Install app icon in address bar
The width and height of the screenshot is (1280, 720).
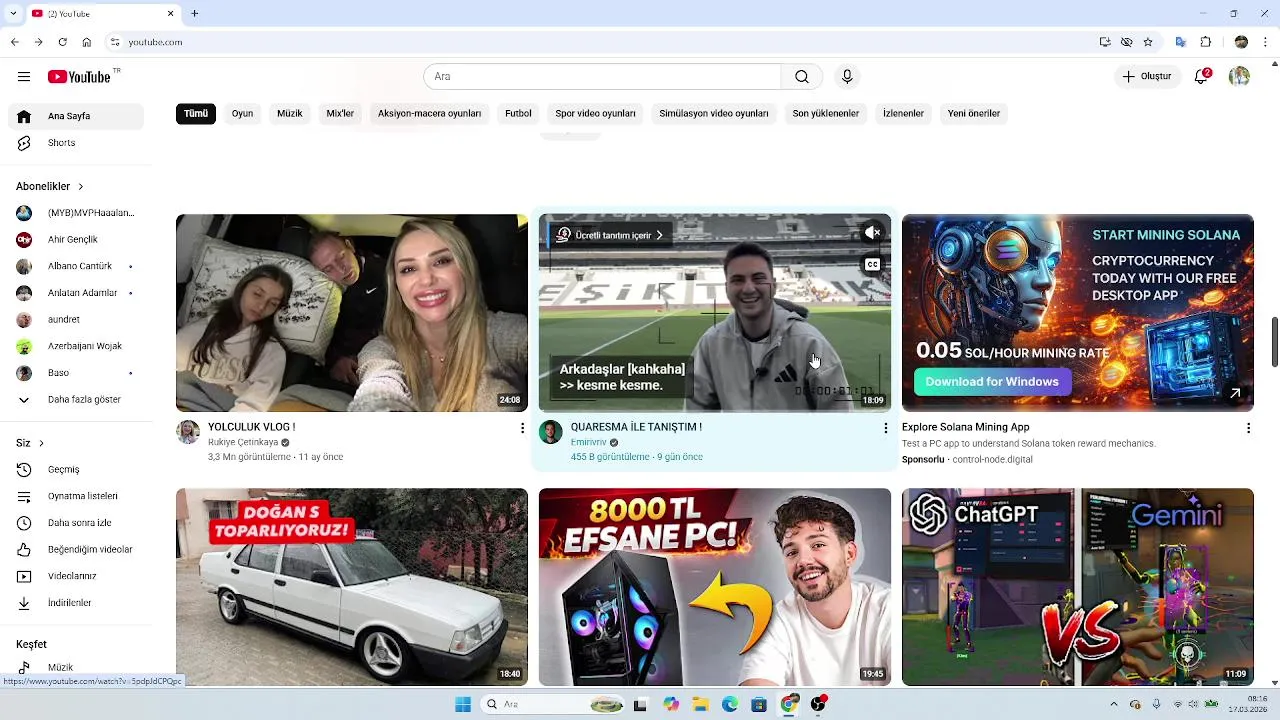pyautogui.click(x=1105, y=42)
